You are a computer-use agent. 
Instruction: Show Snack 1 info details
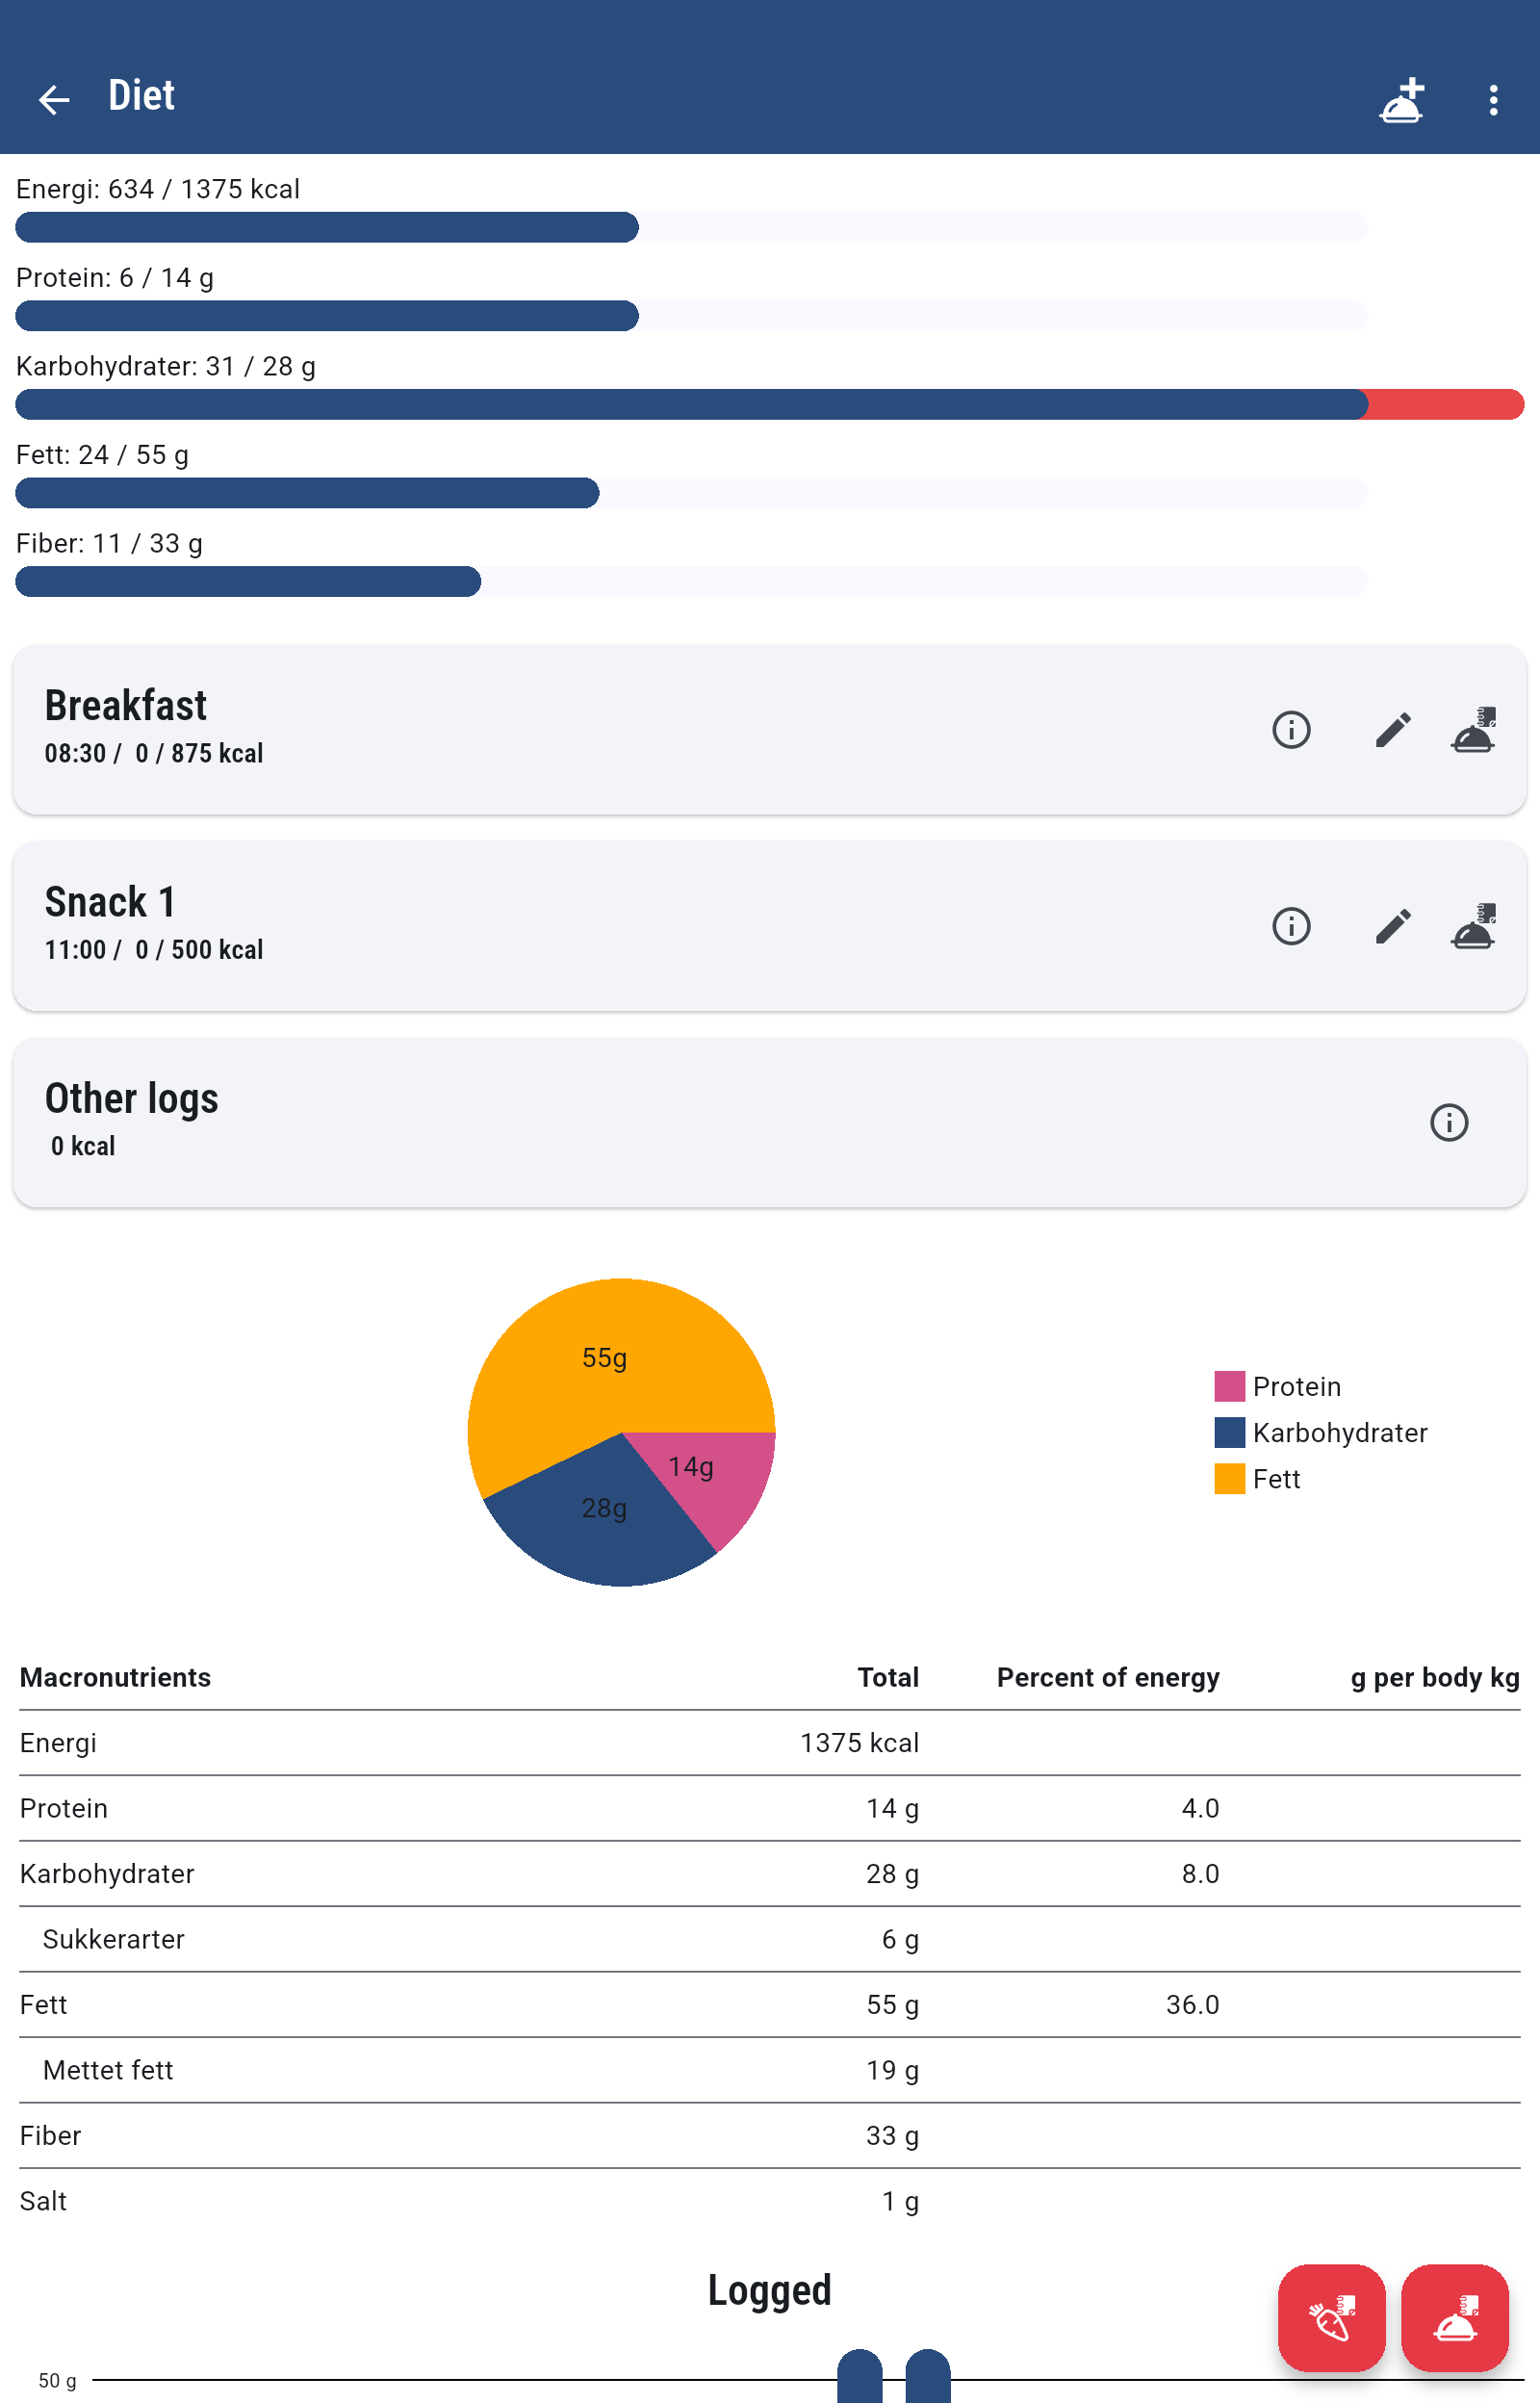pos(1291,926)
